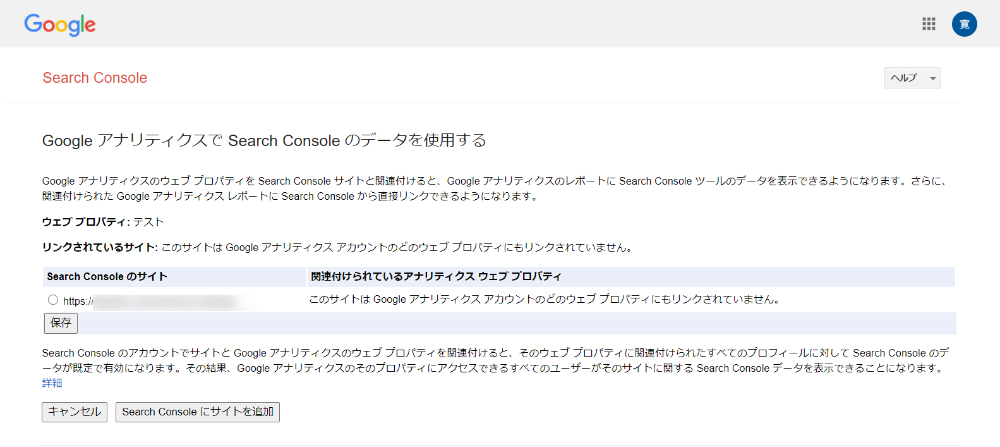
Task: Go to Google logo home
Action: click(60, 24)
